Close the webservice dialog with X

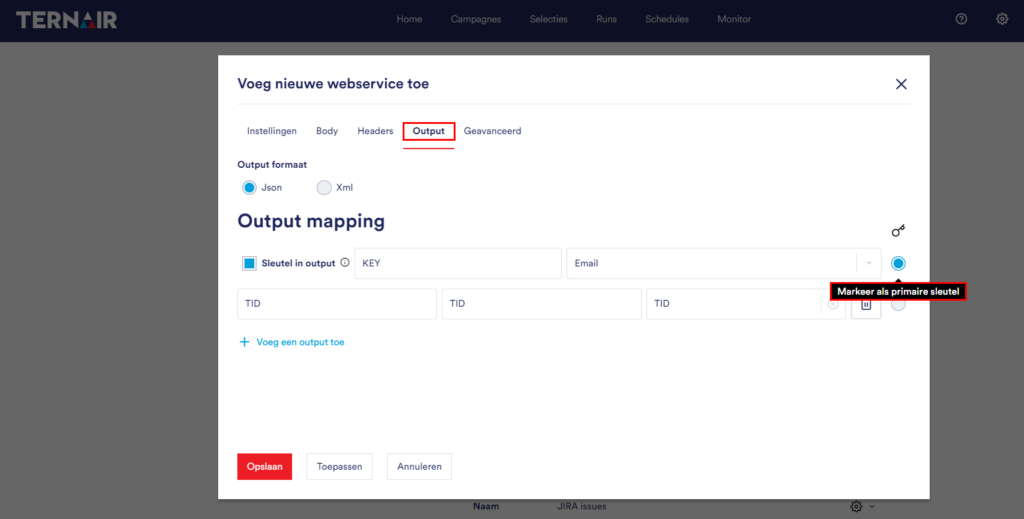click(x=901, y=84)
